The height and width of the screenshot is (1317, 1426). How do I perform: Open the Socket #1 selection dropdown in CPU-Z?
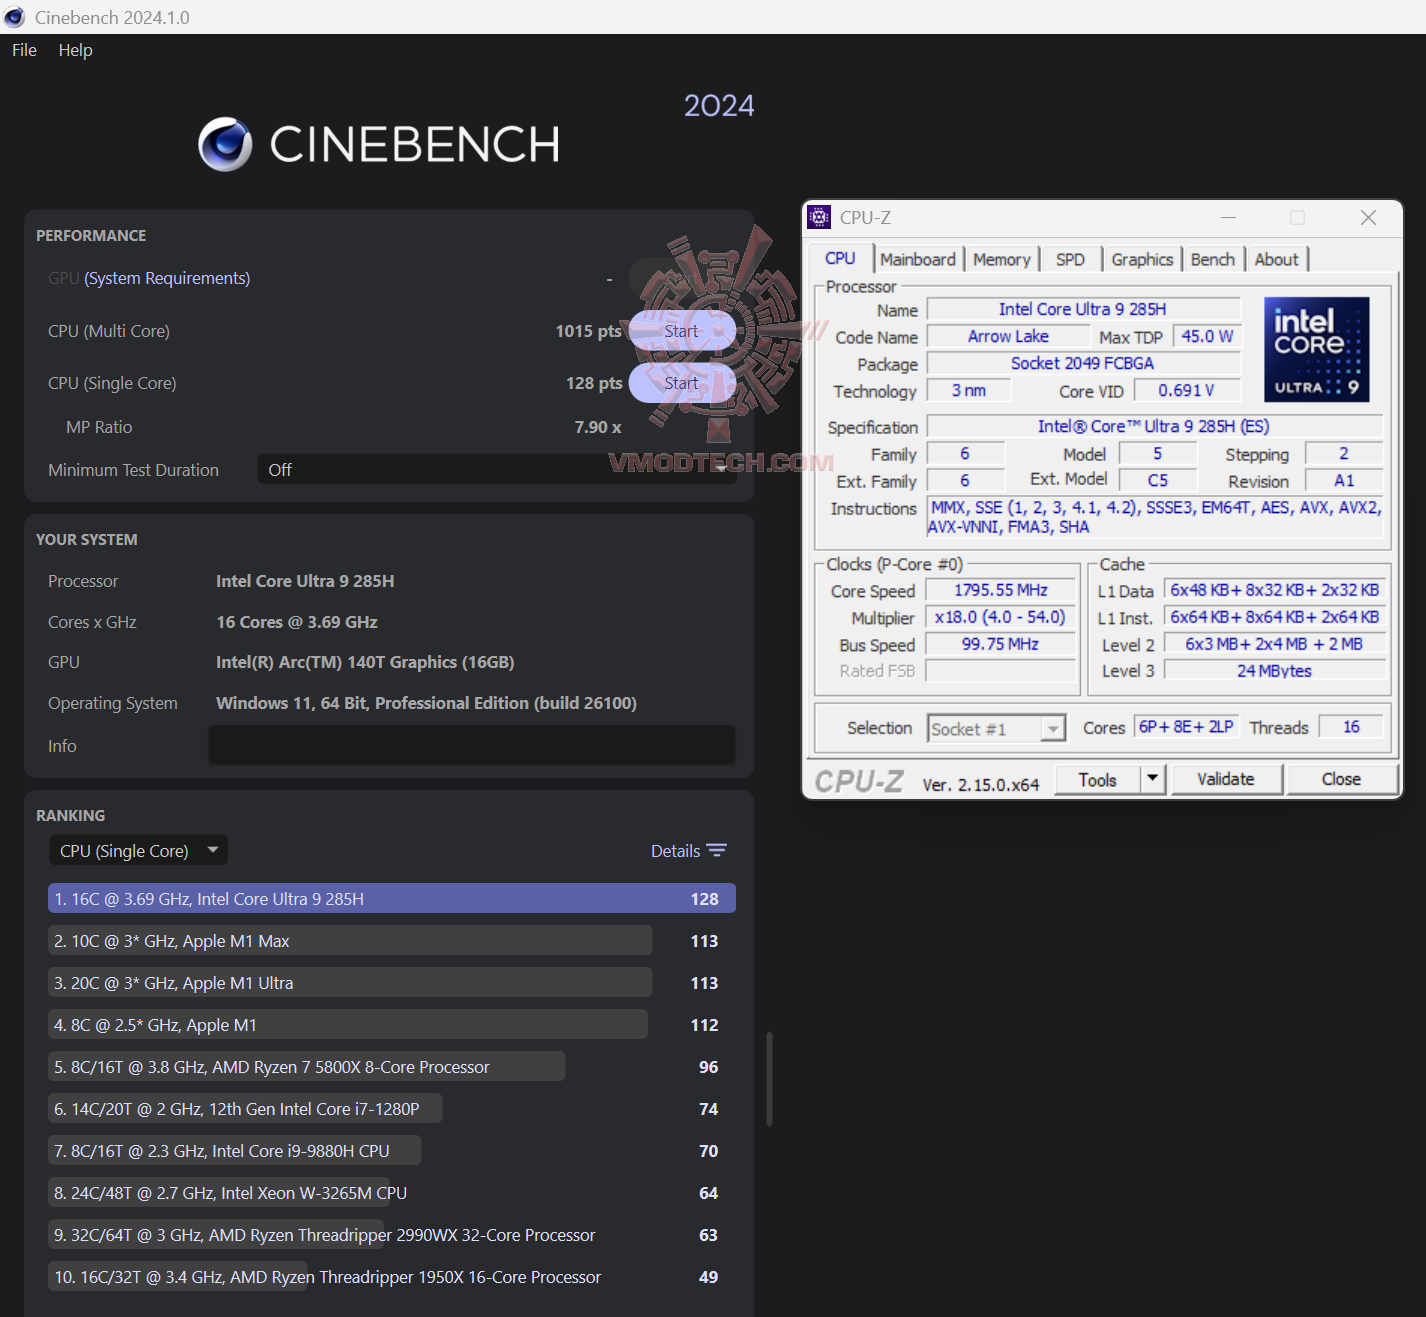point(996,729)
